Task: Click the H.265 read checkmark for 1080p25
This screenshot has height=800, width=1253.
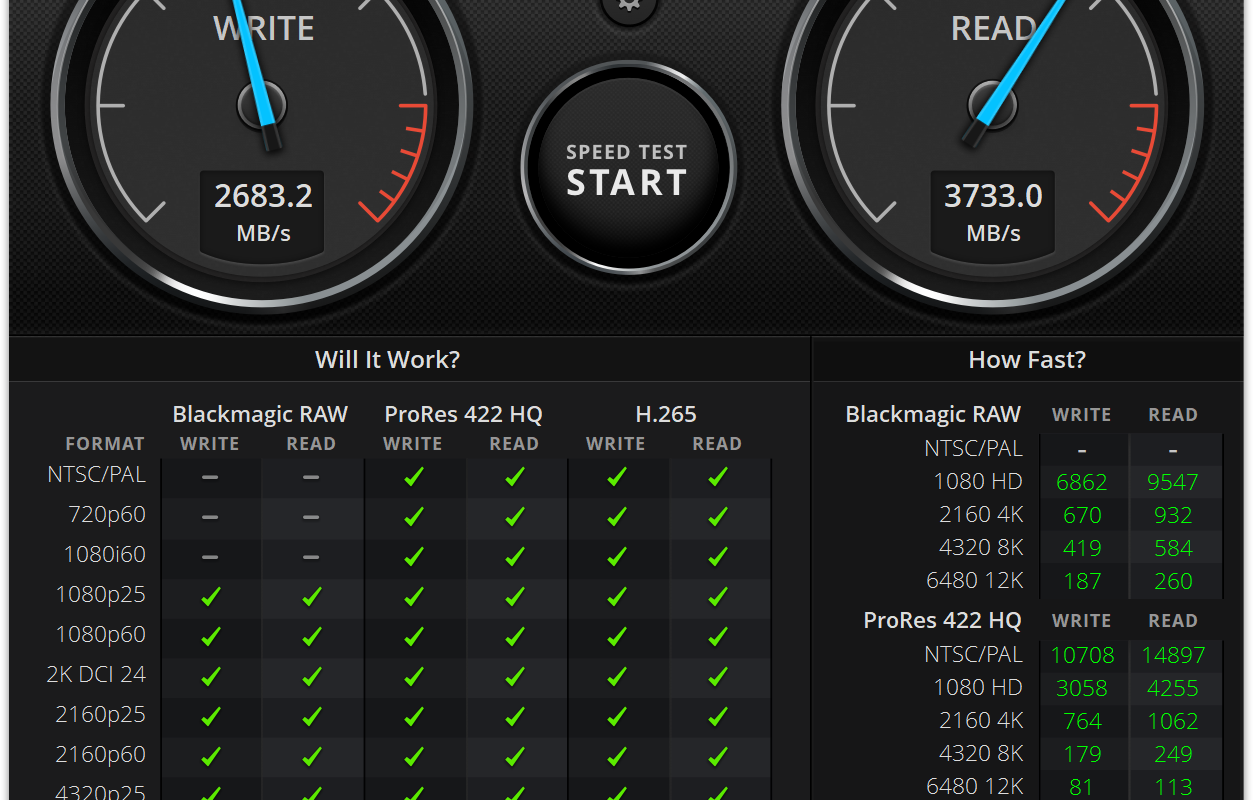Action: coord(718,597)
